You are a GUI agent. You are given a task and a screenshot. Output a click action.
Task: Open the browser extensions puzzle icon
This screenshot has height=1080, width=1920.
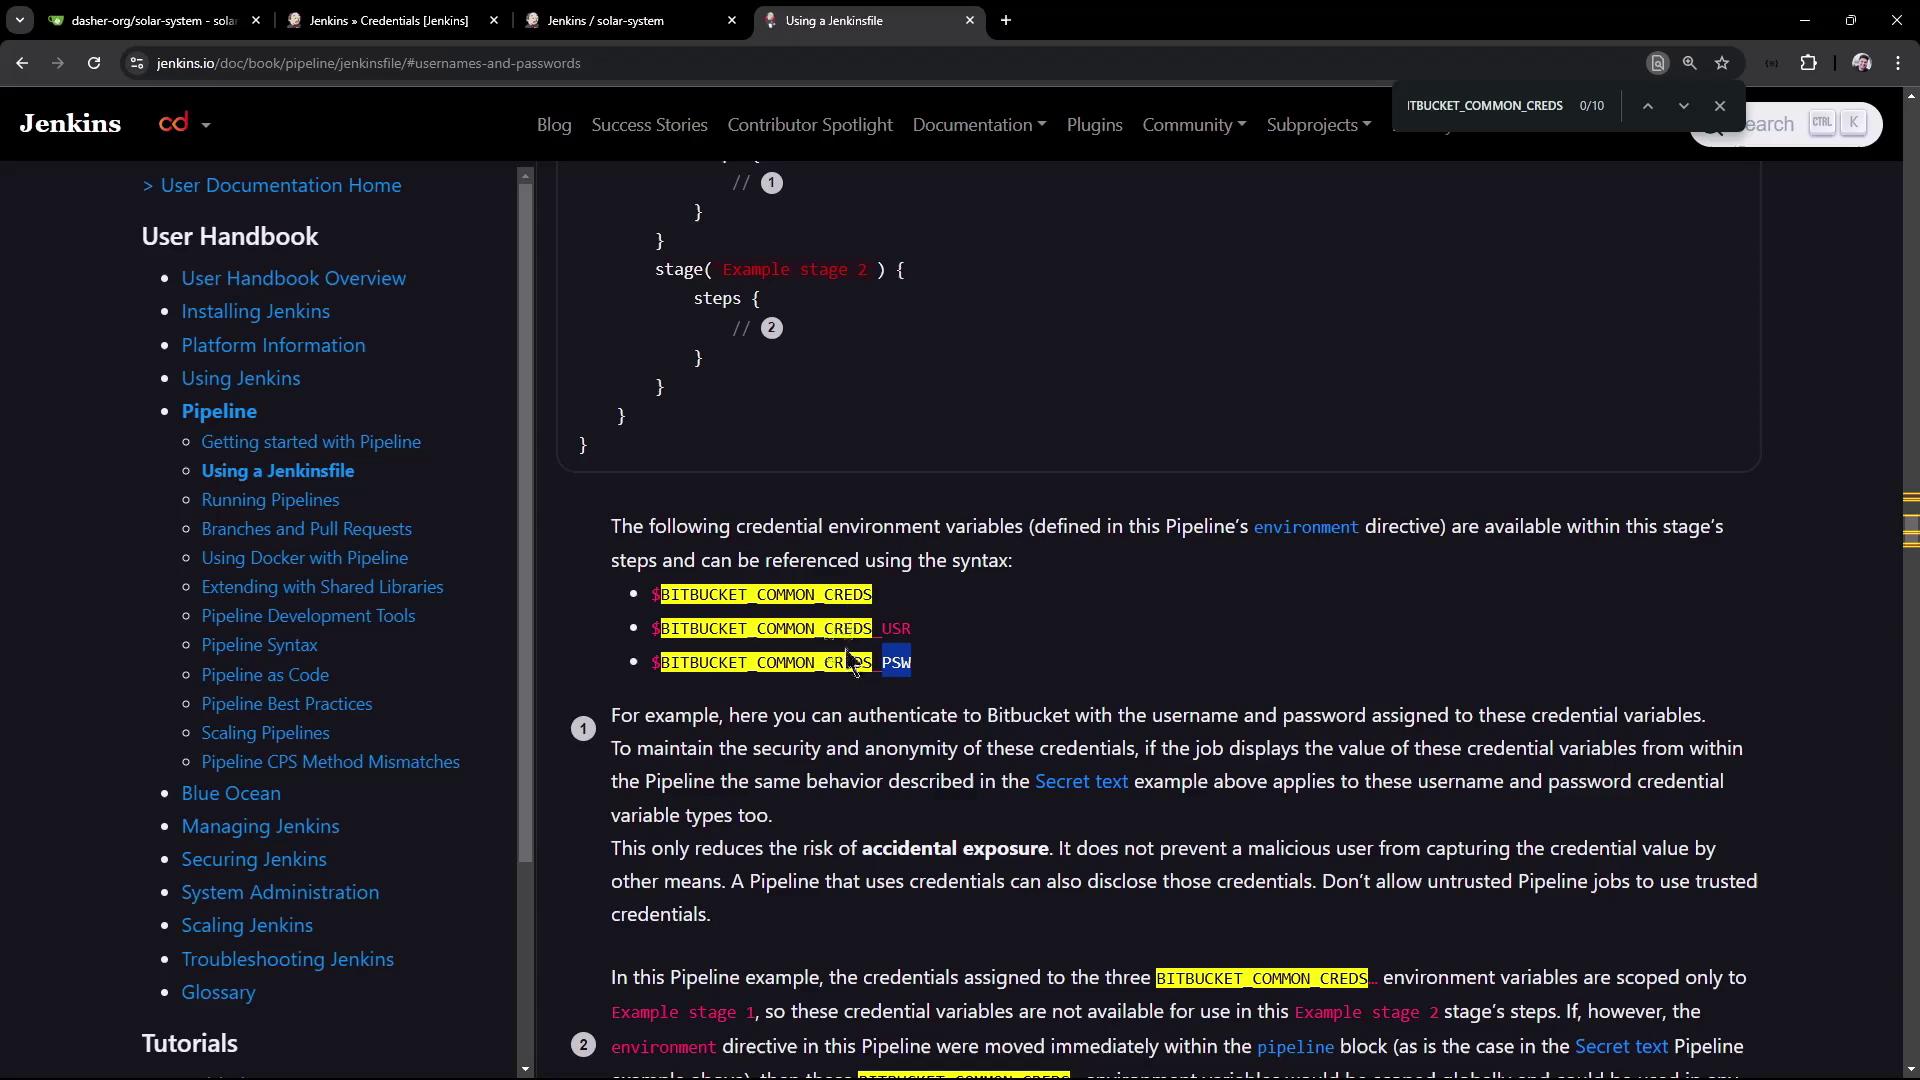(1808, 63)
